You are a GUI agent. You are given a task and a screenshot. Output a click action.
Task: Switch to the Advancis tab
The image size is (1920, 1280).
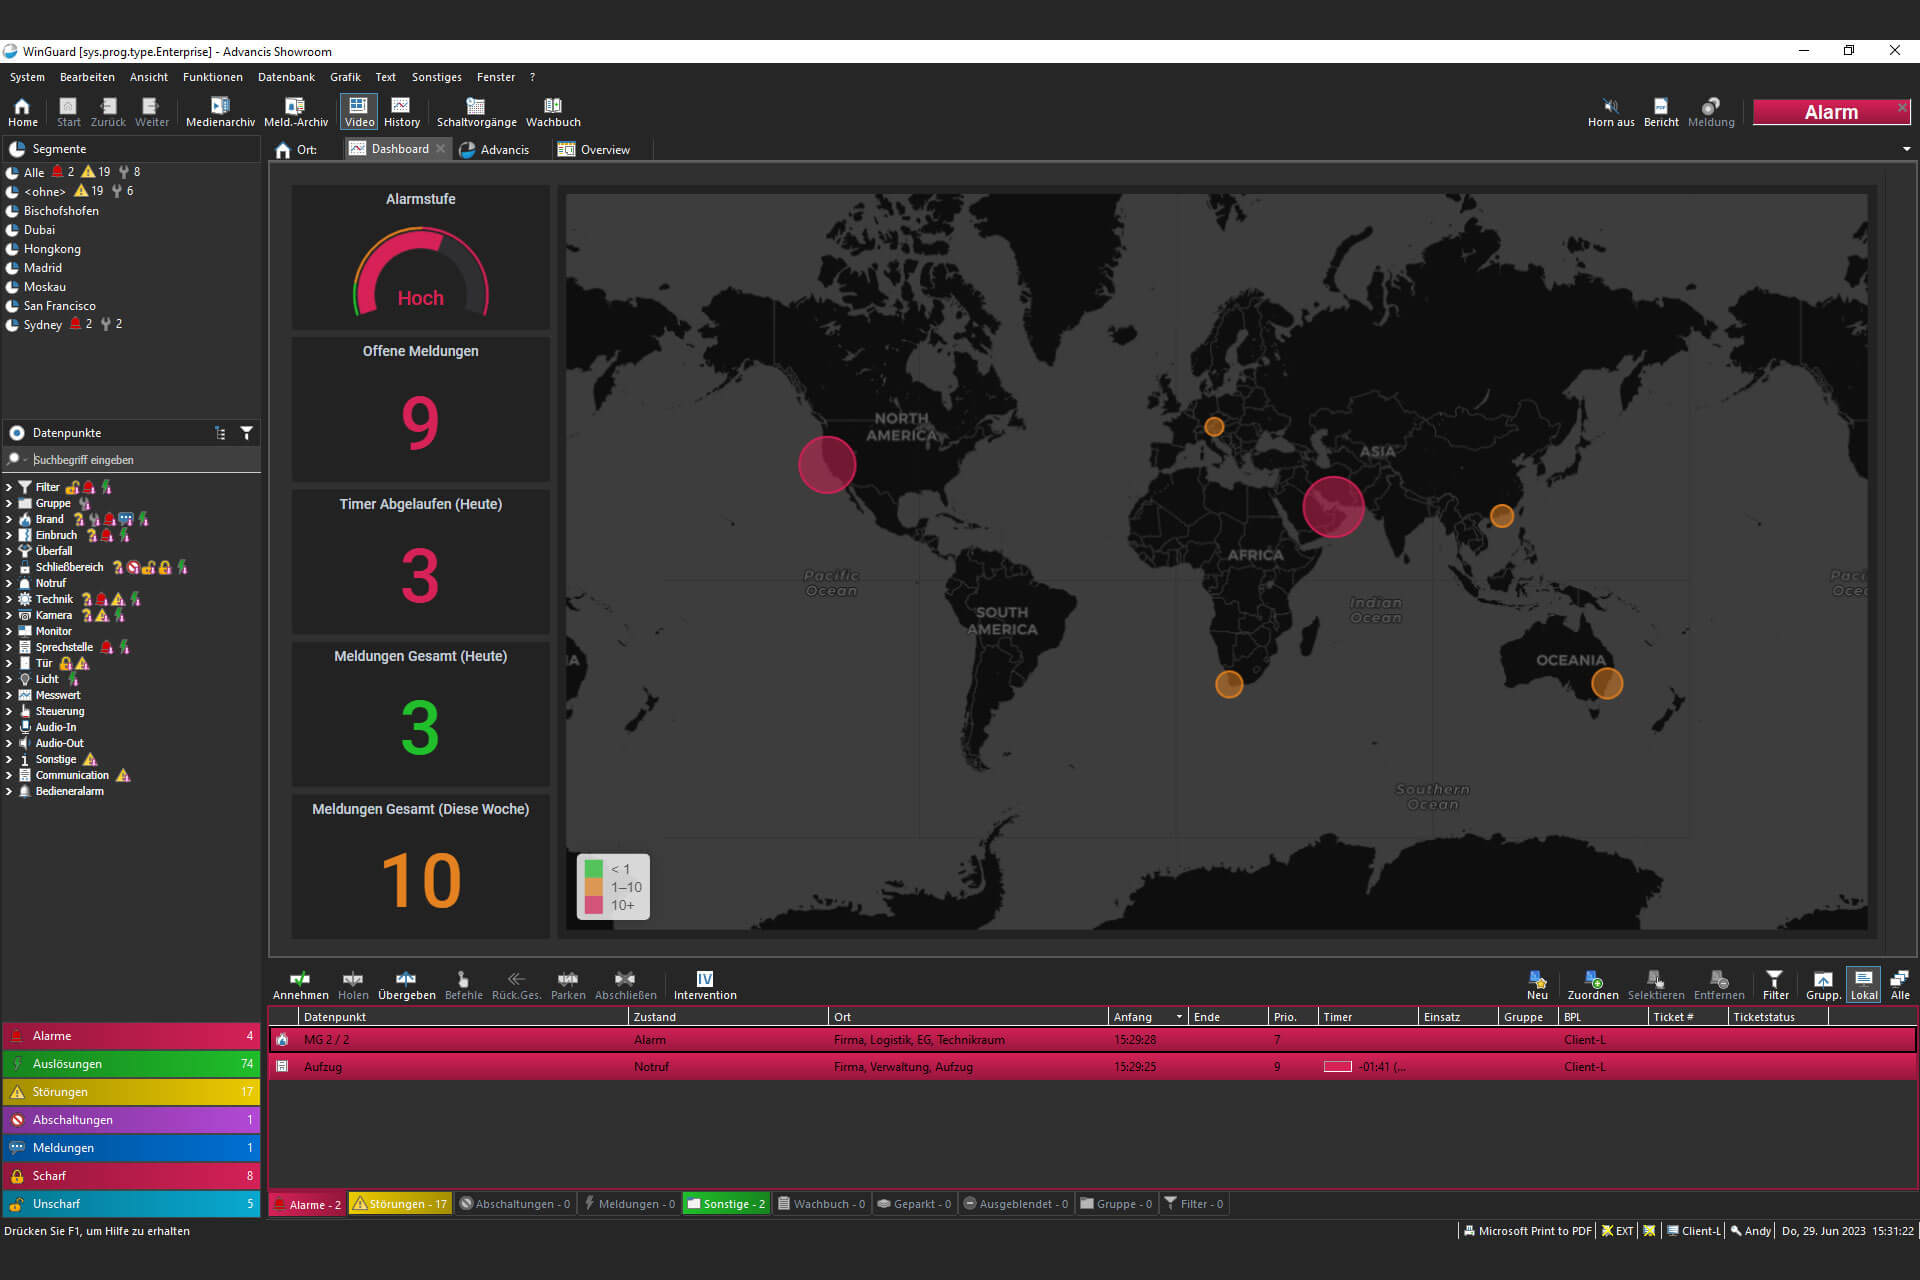point(495,150)
